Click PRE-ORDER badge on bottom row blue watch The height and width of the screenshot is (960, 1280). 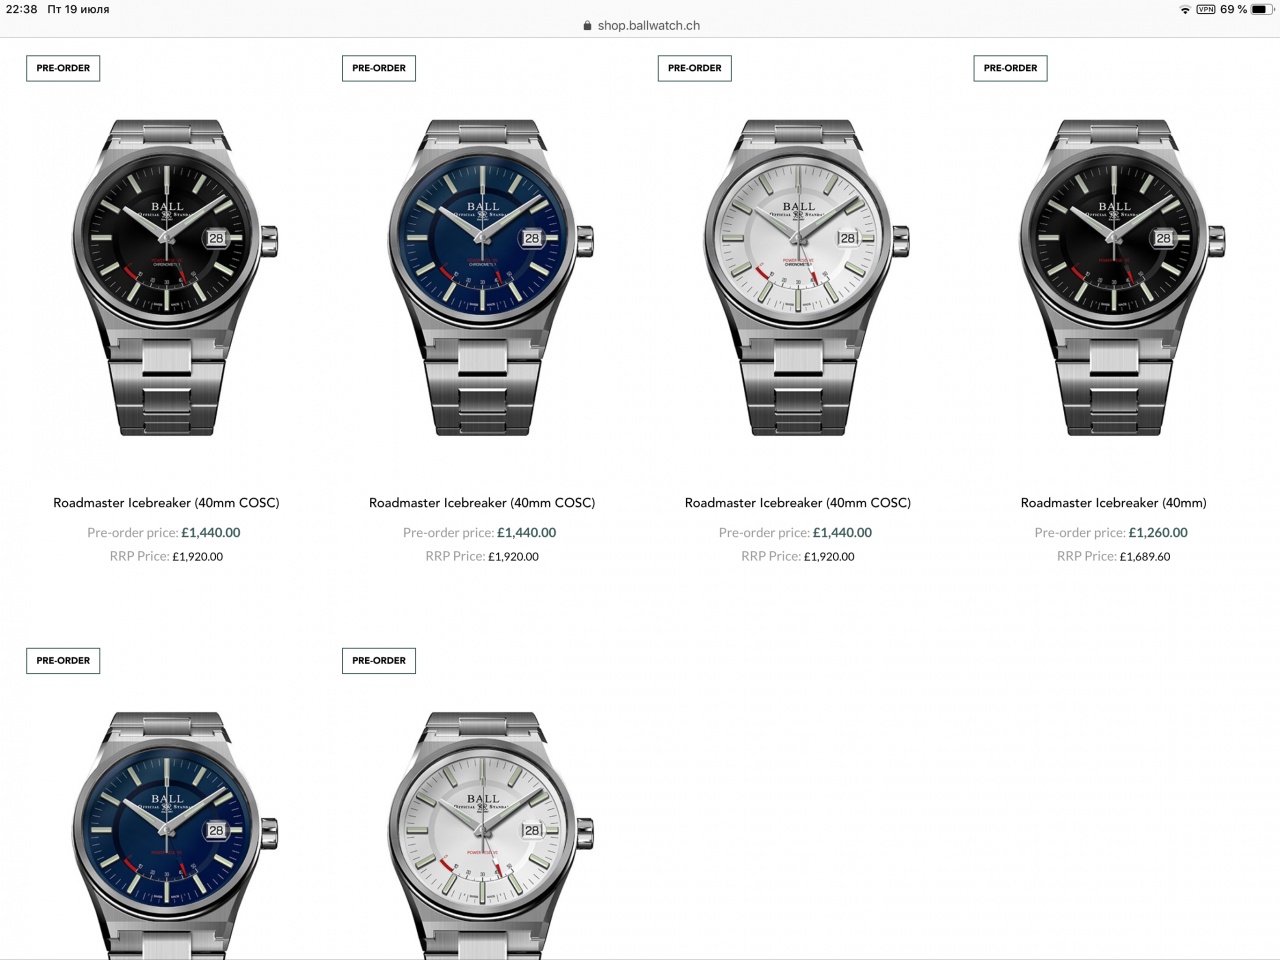click(63, 660)
